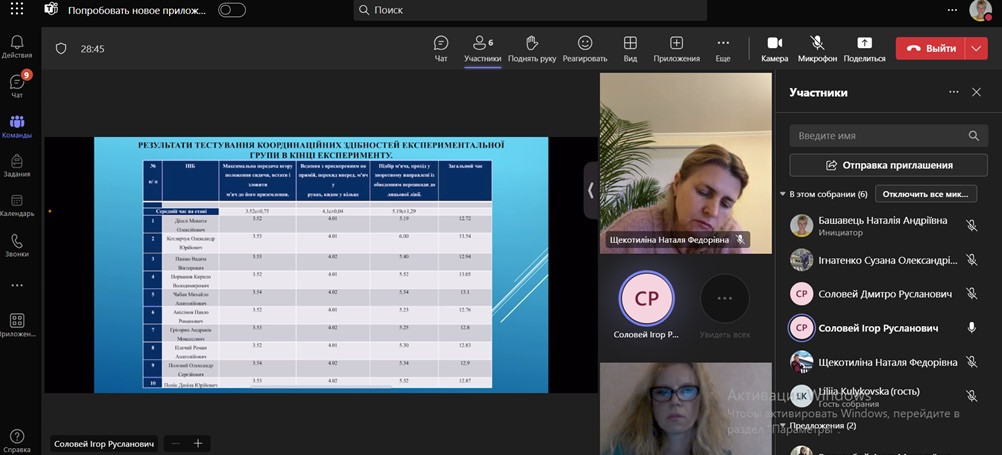Click zoom in plus on shared content
Viewport: 1002px width, 455px height.
pyautogui.click(x=198, y=443)
